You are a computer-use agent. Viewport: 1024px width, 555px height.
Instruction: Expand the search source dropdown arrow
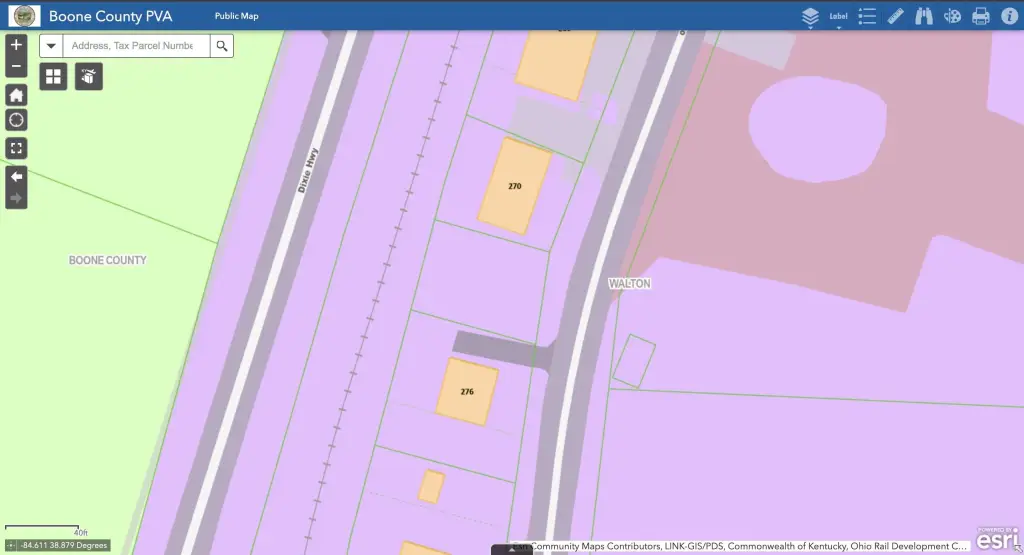click(51, 46)
